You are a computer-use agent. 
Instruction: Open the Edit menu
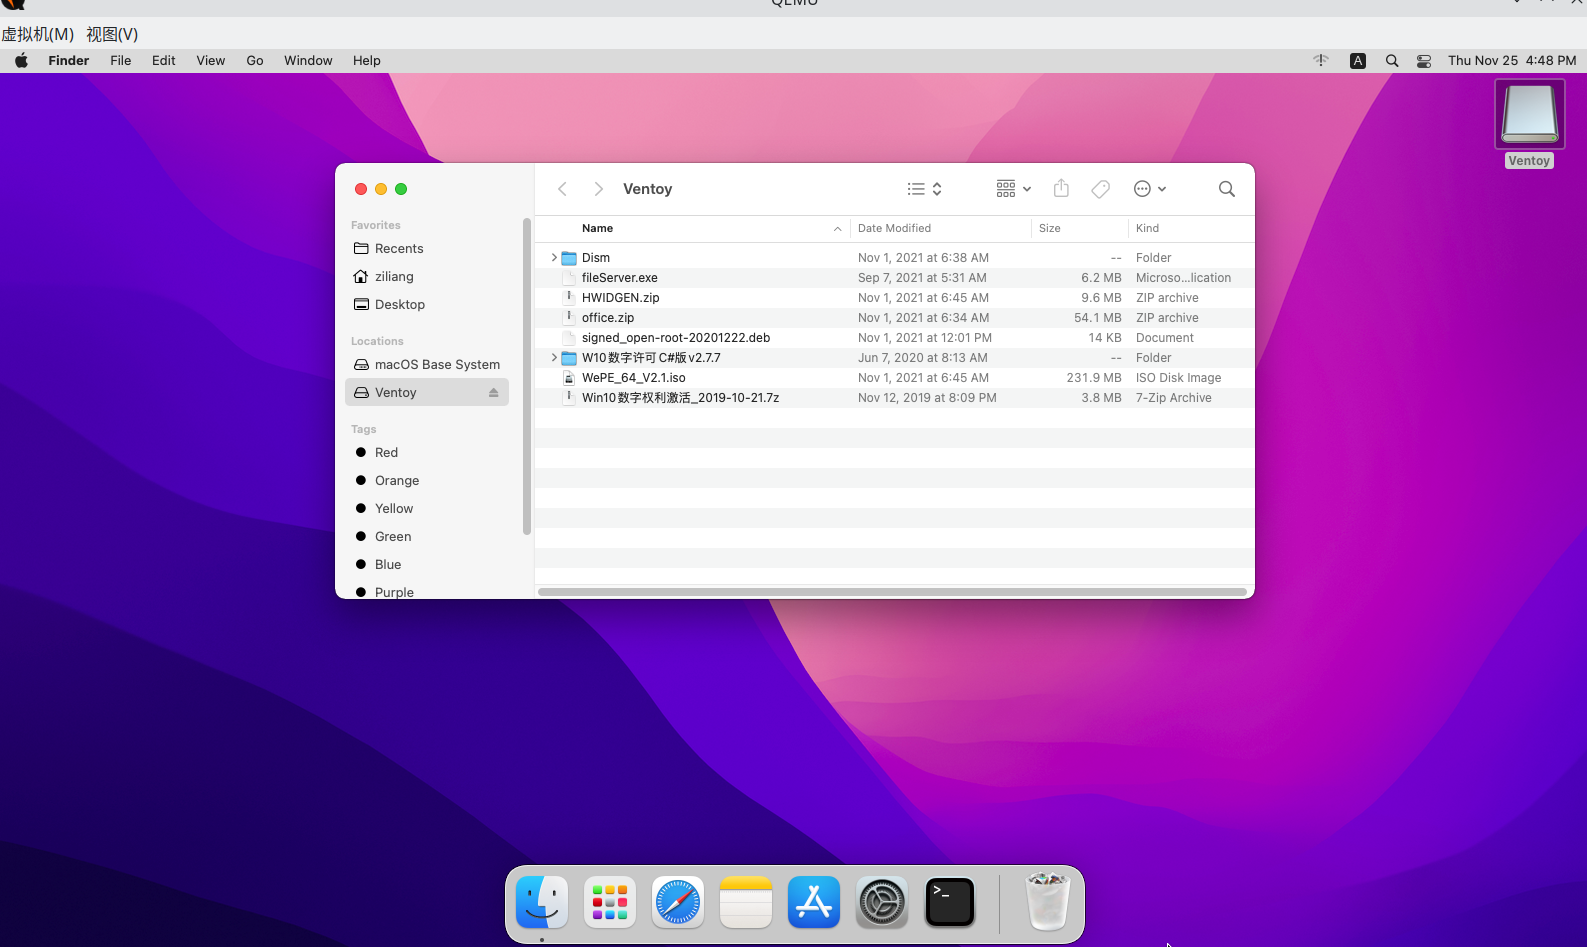point(164,61)
